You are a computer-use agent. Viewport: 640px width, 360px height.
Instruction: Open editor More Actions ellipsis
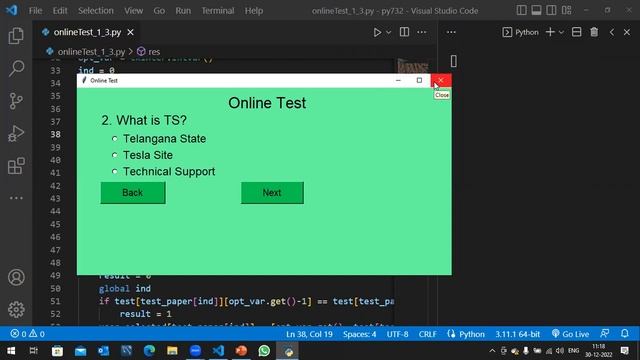[x=422, y=32]
